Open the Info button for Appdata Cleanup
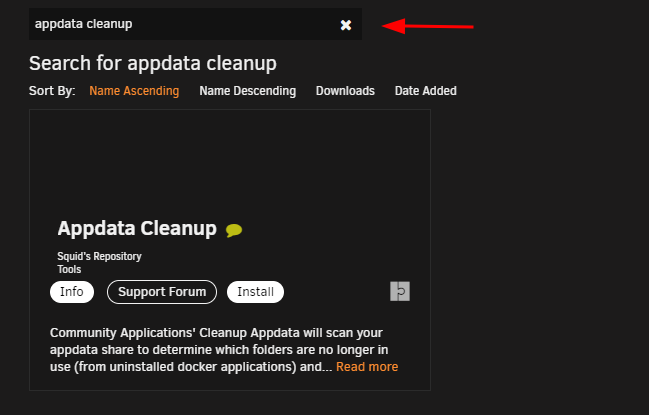Viewport: 649px width, 415px height. click(x=72, y=292)
